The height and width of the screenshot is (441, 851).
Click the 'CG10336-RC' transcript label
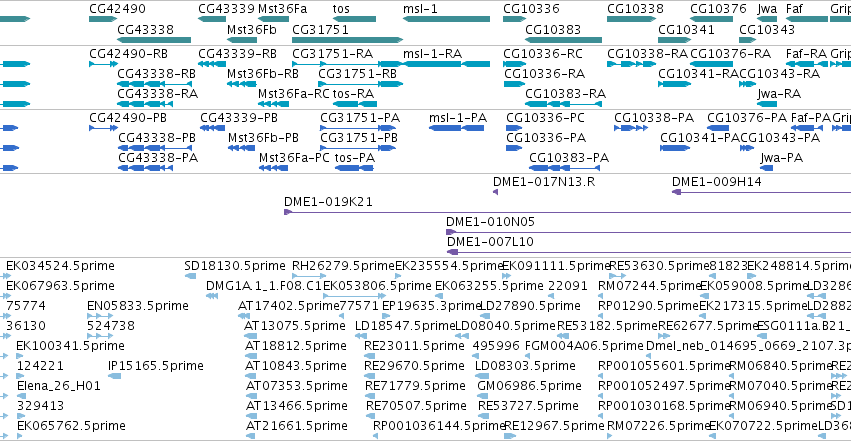point(543,54)
